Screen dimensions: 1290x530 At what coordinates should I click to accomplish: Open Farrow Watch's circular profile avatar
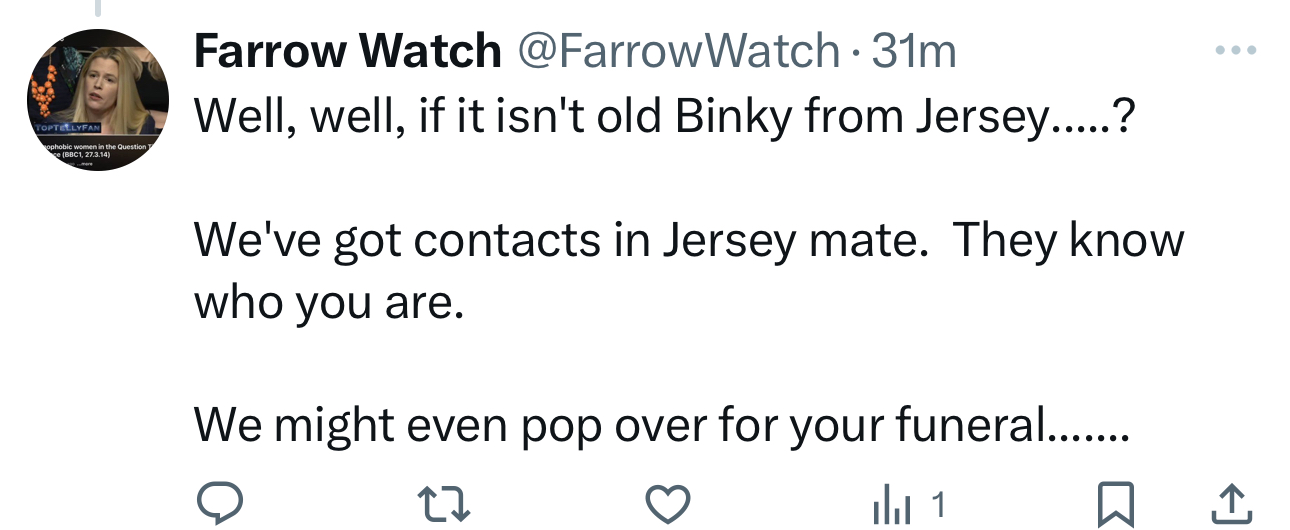click(98, 100)
